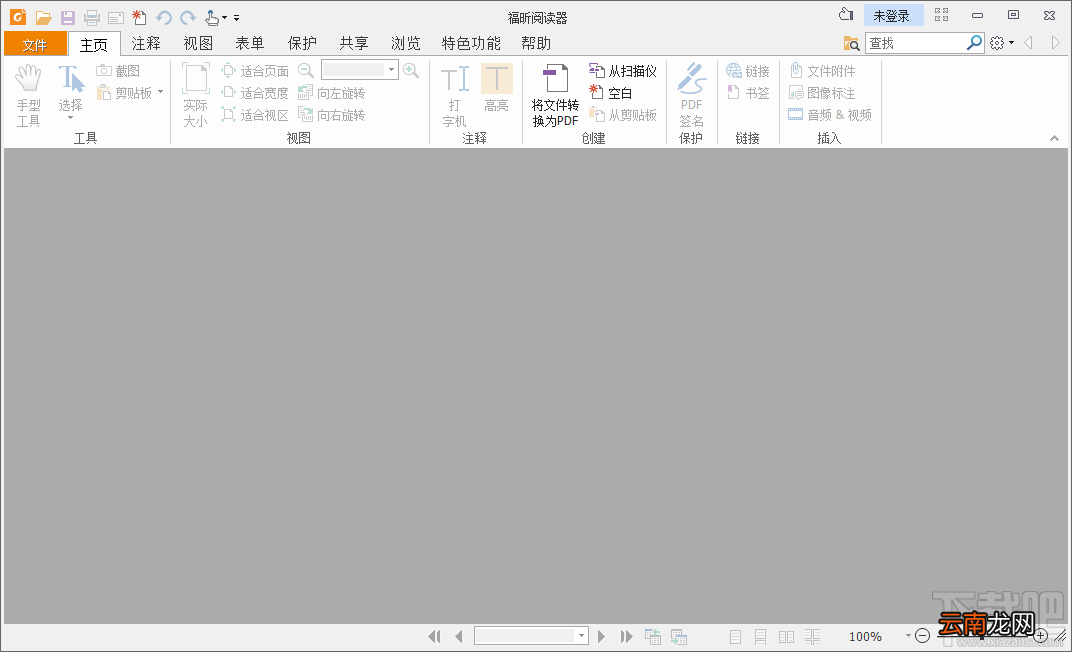This screenshot has height=652, width=1072.
Task: Click the 截图 snapshot button
Action: pyautogui.click(x=118, y=70)
